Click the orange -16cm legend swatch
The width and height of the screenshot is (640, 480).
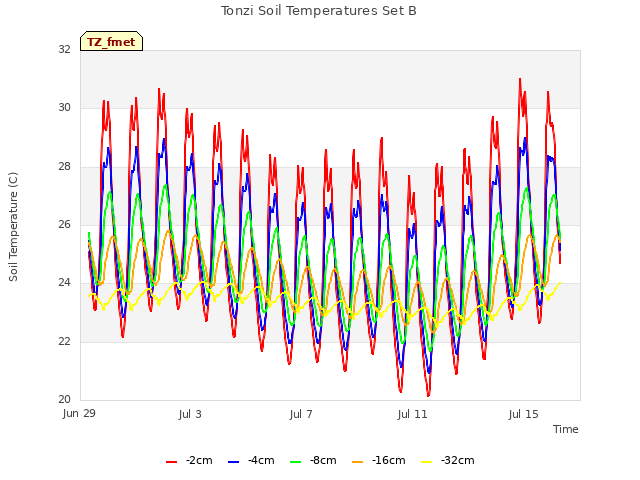coord(358,462)
